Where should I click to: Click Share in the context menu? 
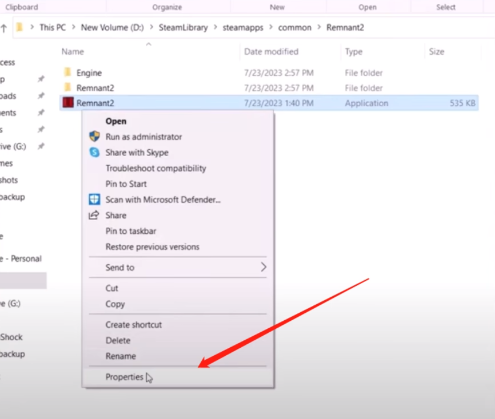[178, 215]
